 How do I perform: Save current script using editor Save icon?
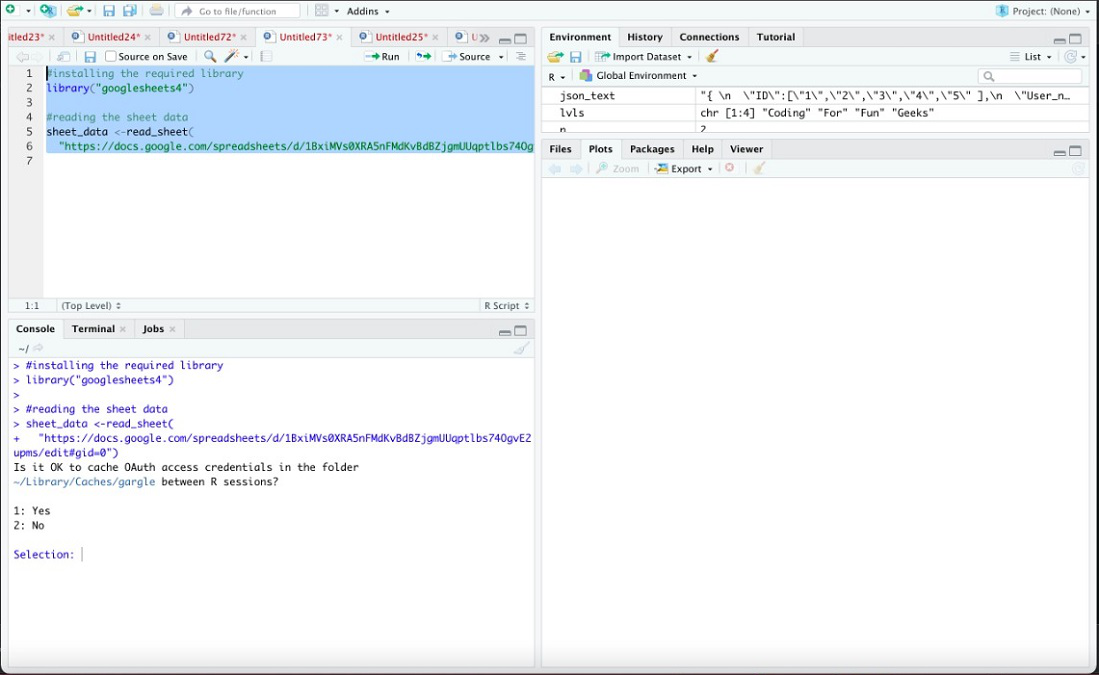[x=90, y=57]
